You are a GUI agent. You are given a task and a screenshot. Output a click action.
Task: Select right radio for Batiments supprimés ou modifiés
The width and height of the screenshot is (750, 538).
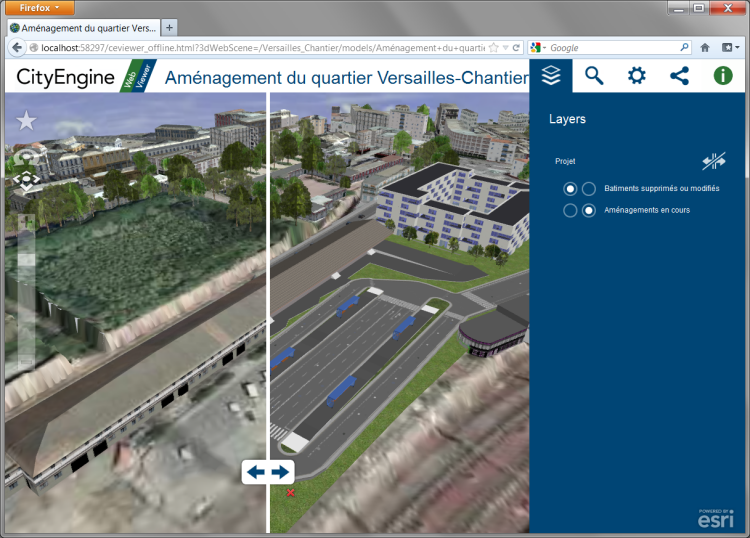[589, 188]
